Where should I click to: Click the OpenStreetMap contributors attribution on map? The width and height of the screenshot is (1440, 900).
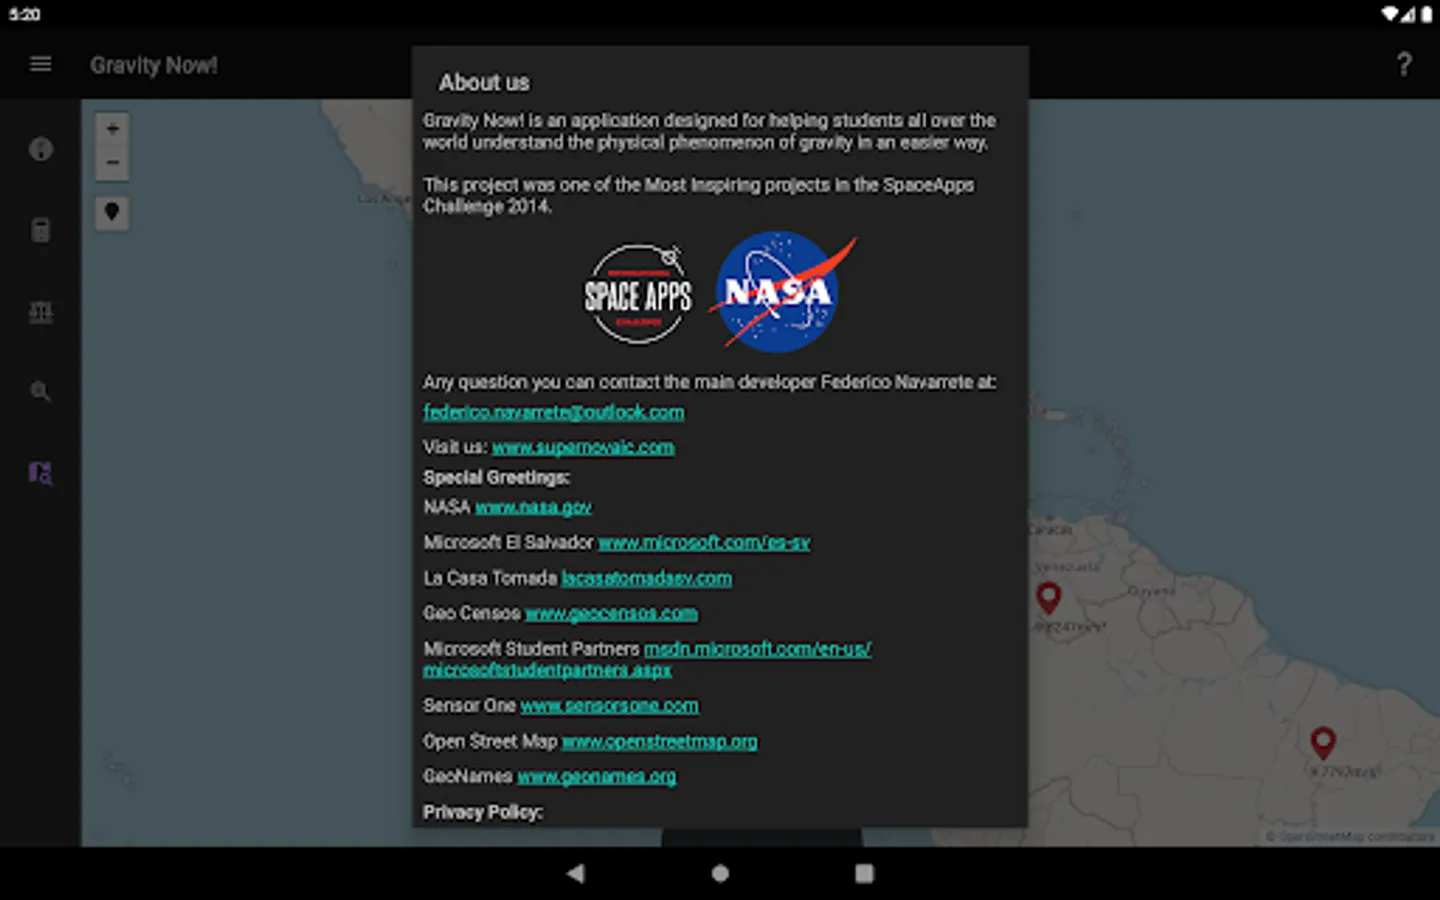(x=1350, y=836)
